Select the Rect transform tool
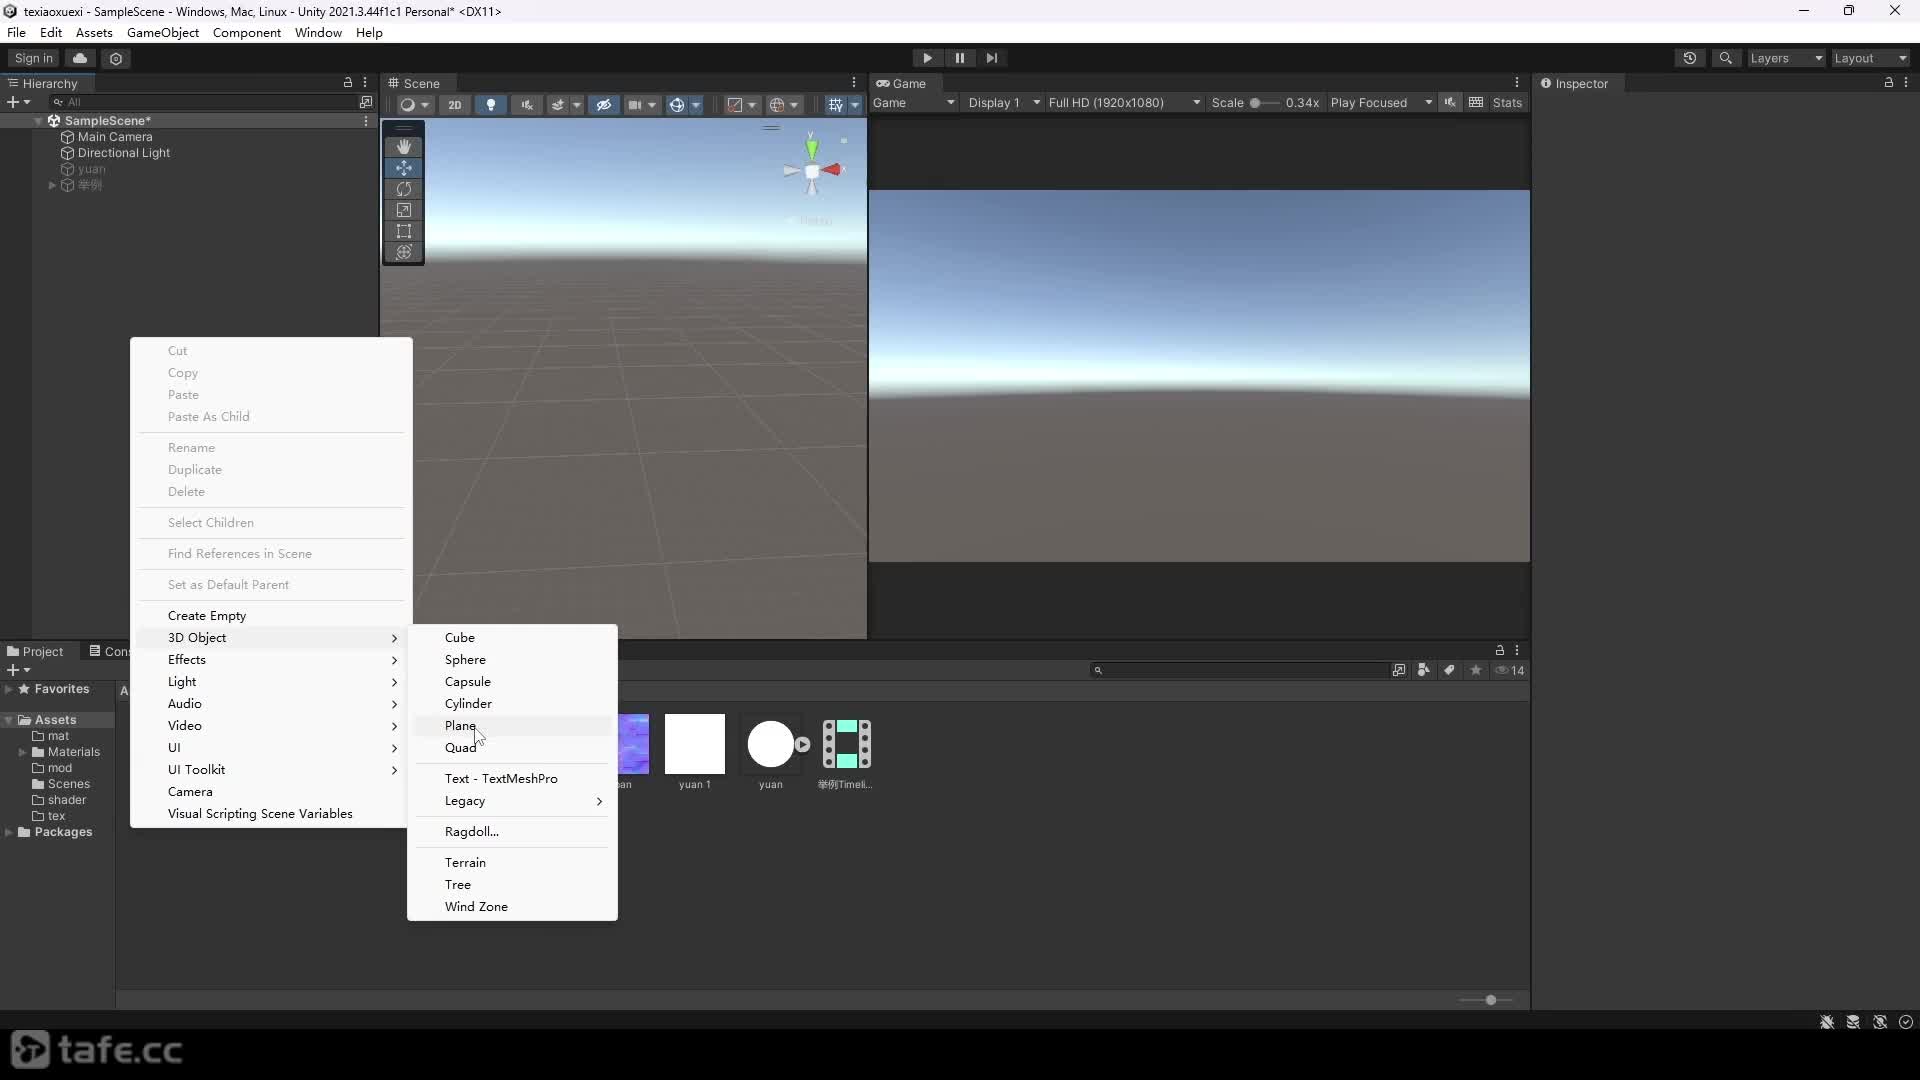Screen dimensions: 1920x1080 [x=404, y=231]
